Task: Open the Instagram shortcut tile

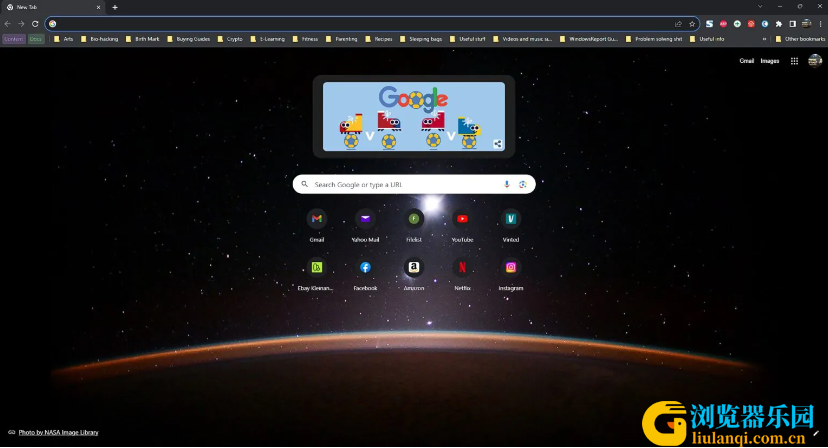Action: click(x=511, y=274)
